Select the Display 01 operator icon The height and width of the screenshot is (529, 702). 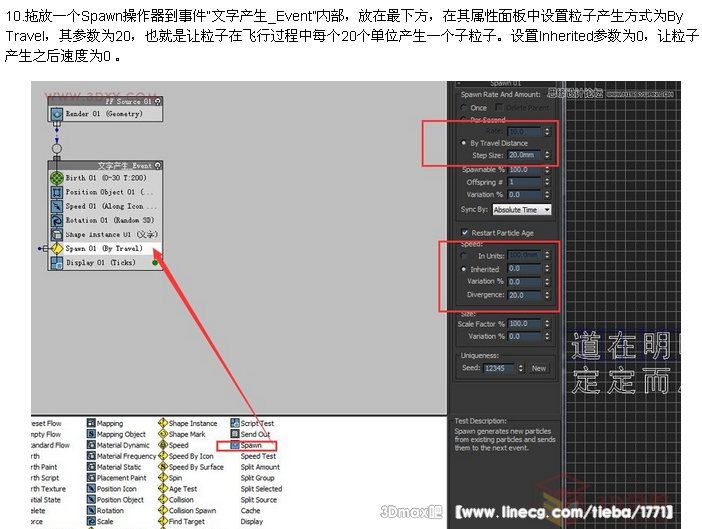57,262
